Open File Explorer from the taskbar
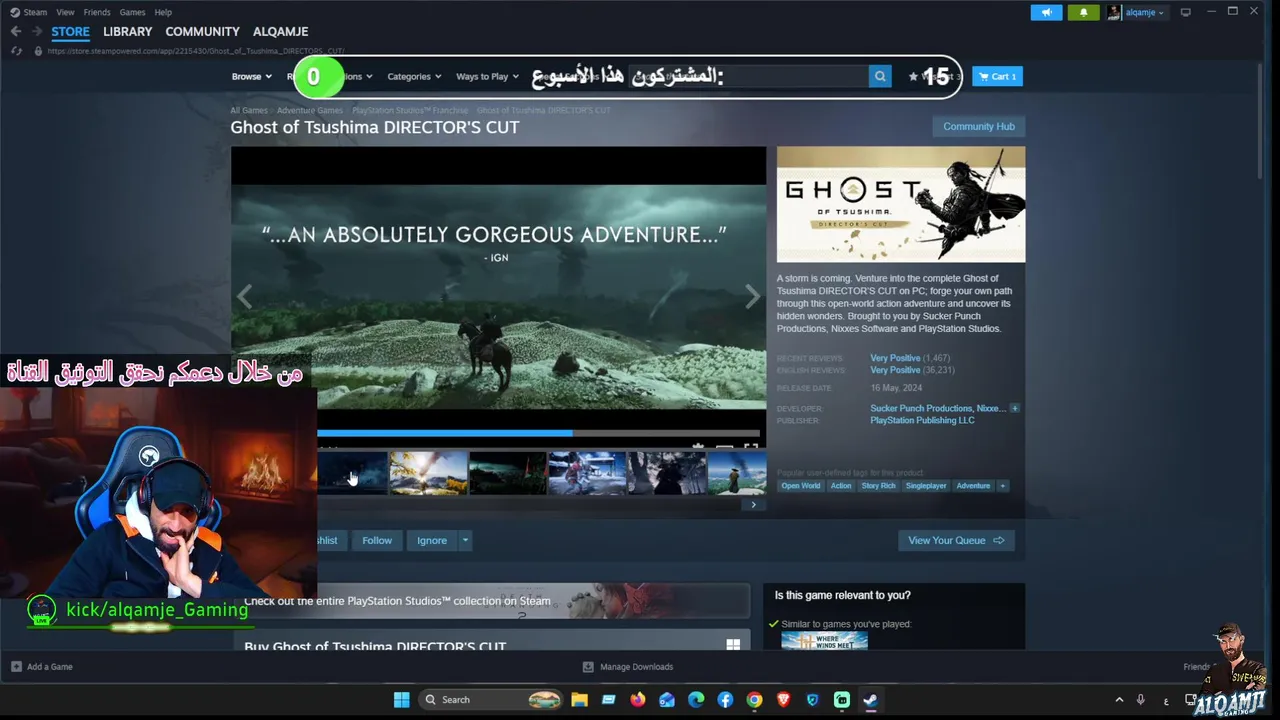This screenshot has width=1280, height=720. tap(579, 700)
